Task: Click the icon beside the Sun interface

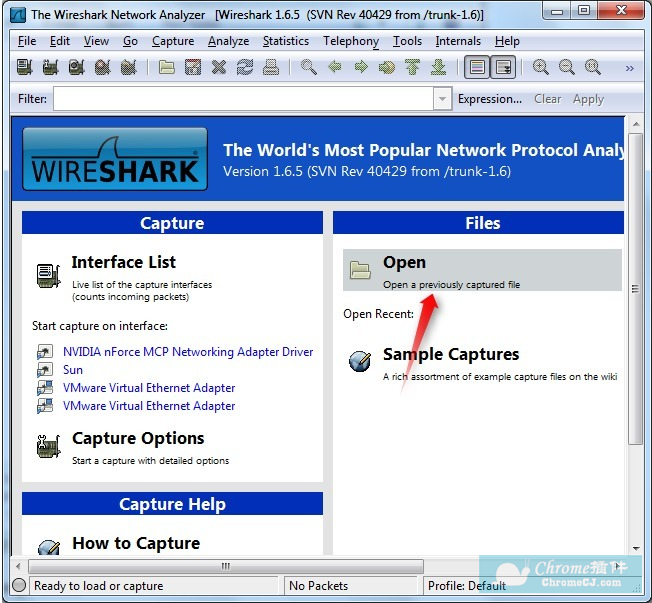Action: [x=44, y=370]
